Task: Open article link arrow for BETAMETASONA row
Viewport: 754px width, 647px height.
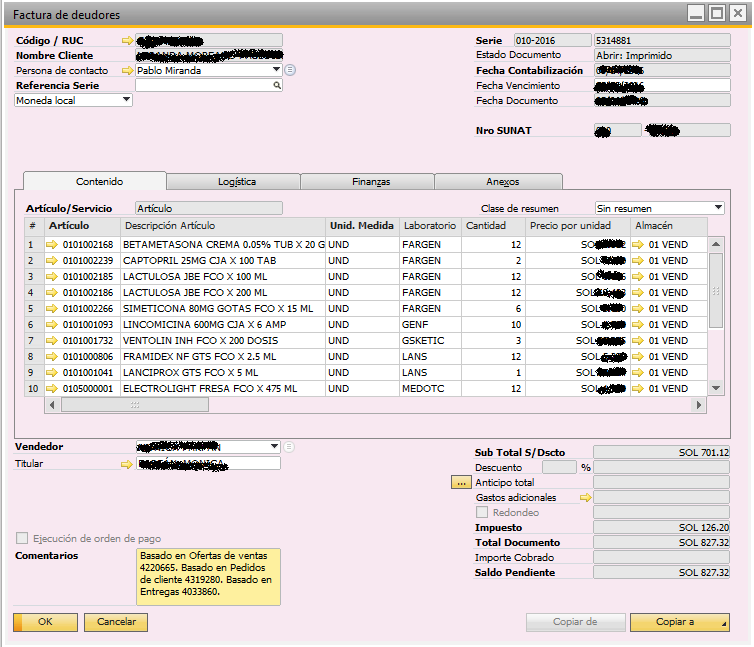Action: [51, 245]
